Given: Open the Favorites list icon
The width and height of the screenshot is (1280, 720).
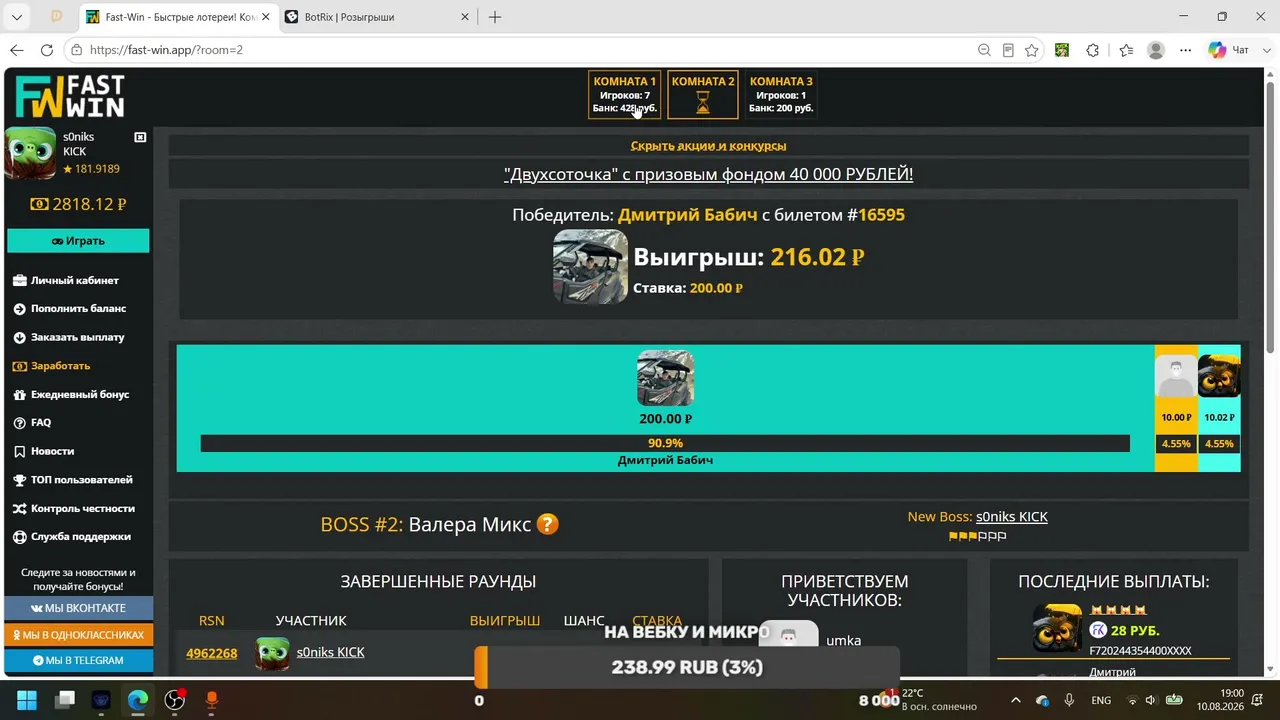Looking at the screenshot, I should click(x=1126, y=50).
